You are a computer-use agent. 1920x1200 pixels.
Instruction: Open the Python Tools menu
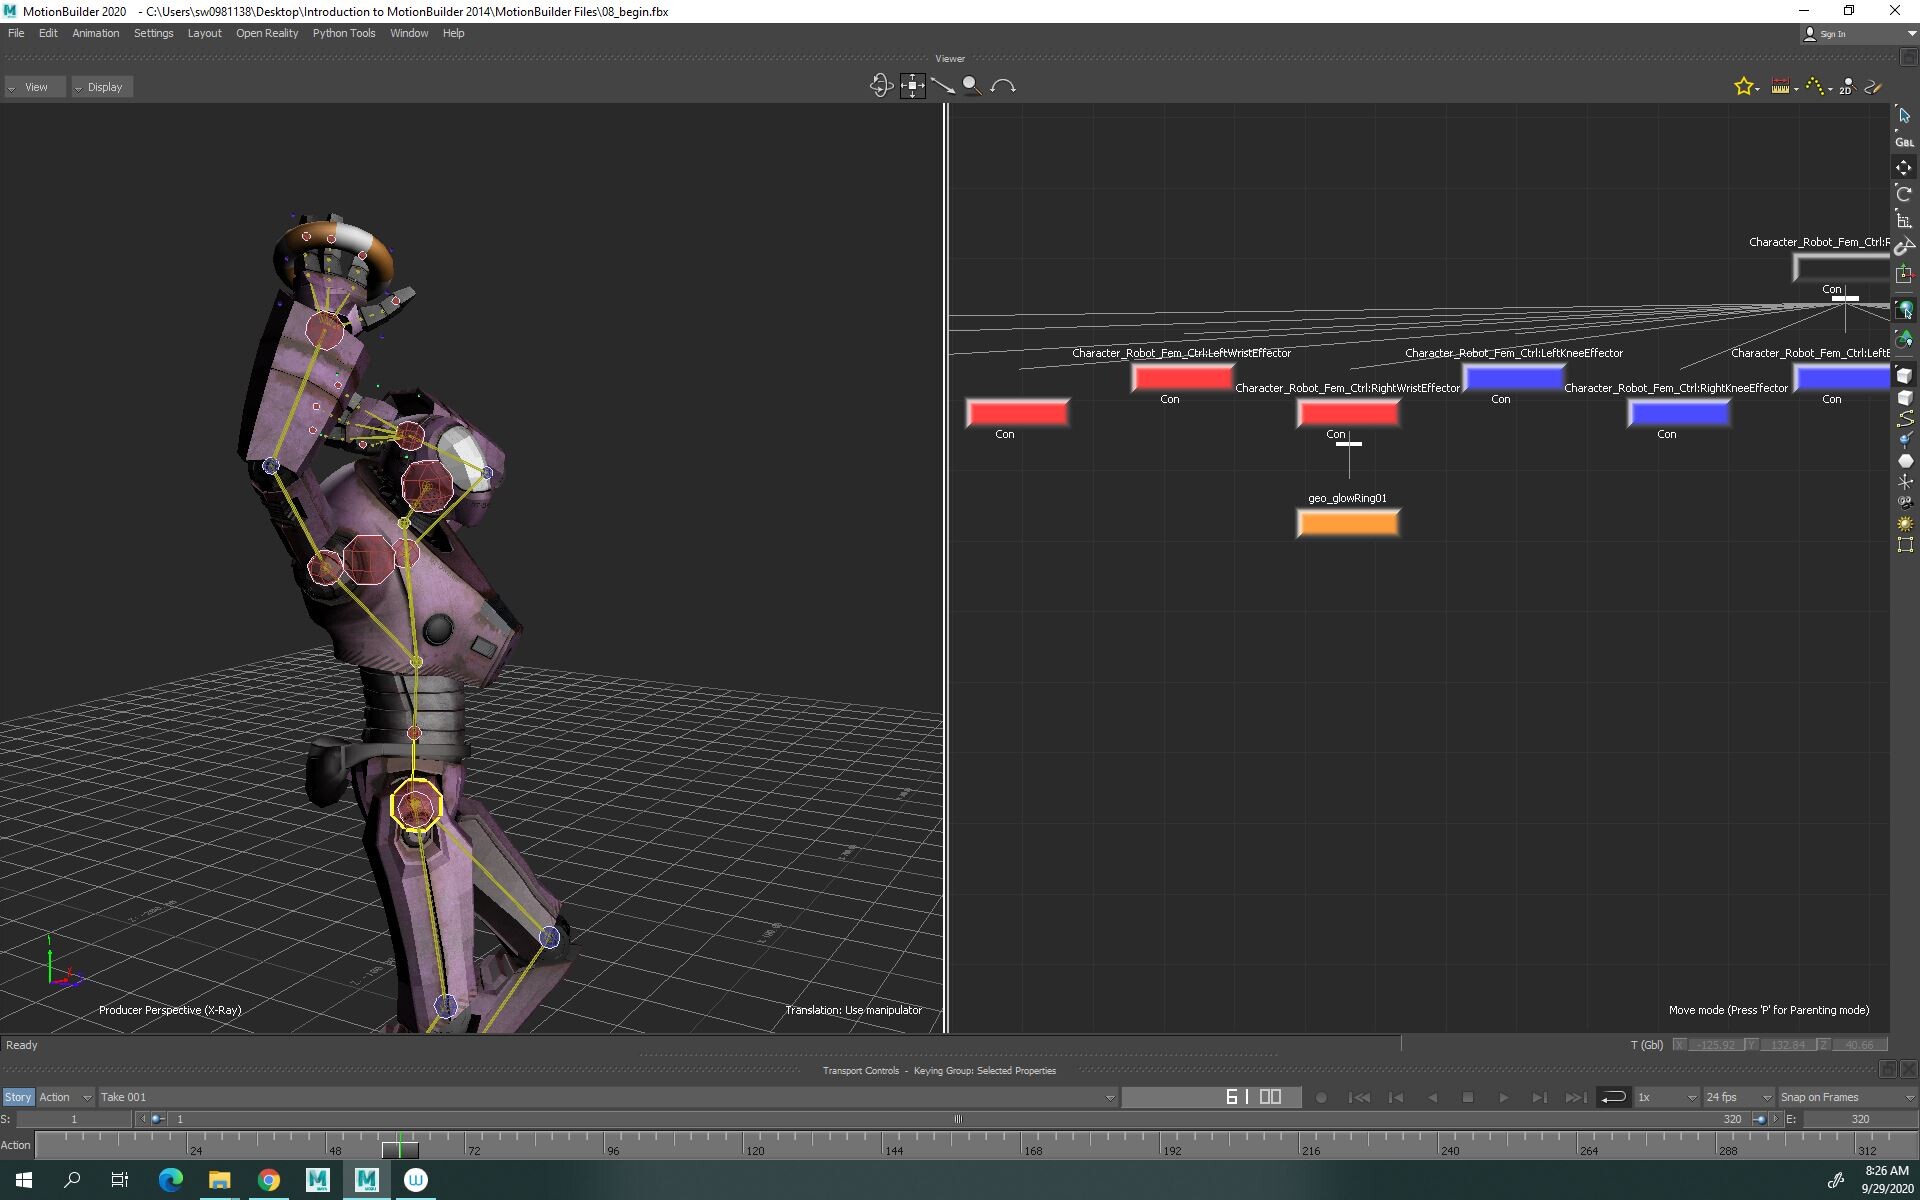tap(344, 33)
